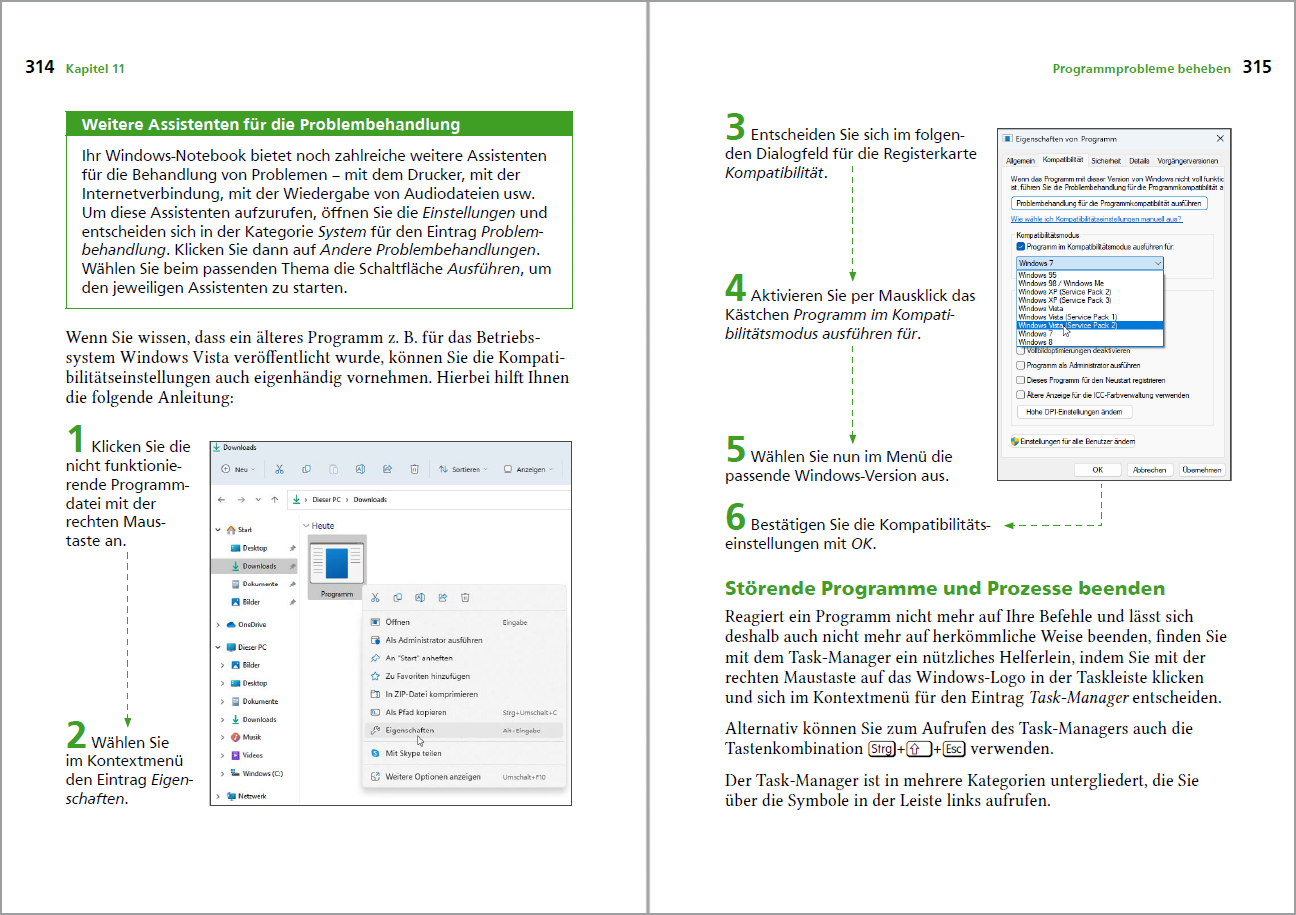
Task: Open the Windows 7 compatibility dropdown
Action: click(1089, 263)
